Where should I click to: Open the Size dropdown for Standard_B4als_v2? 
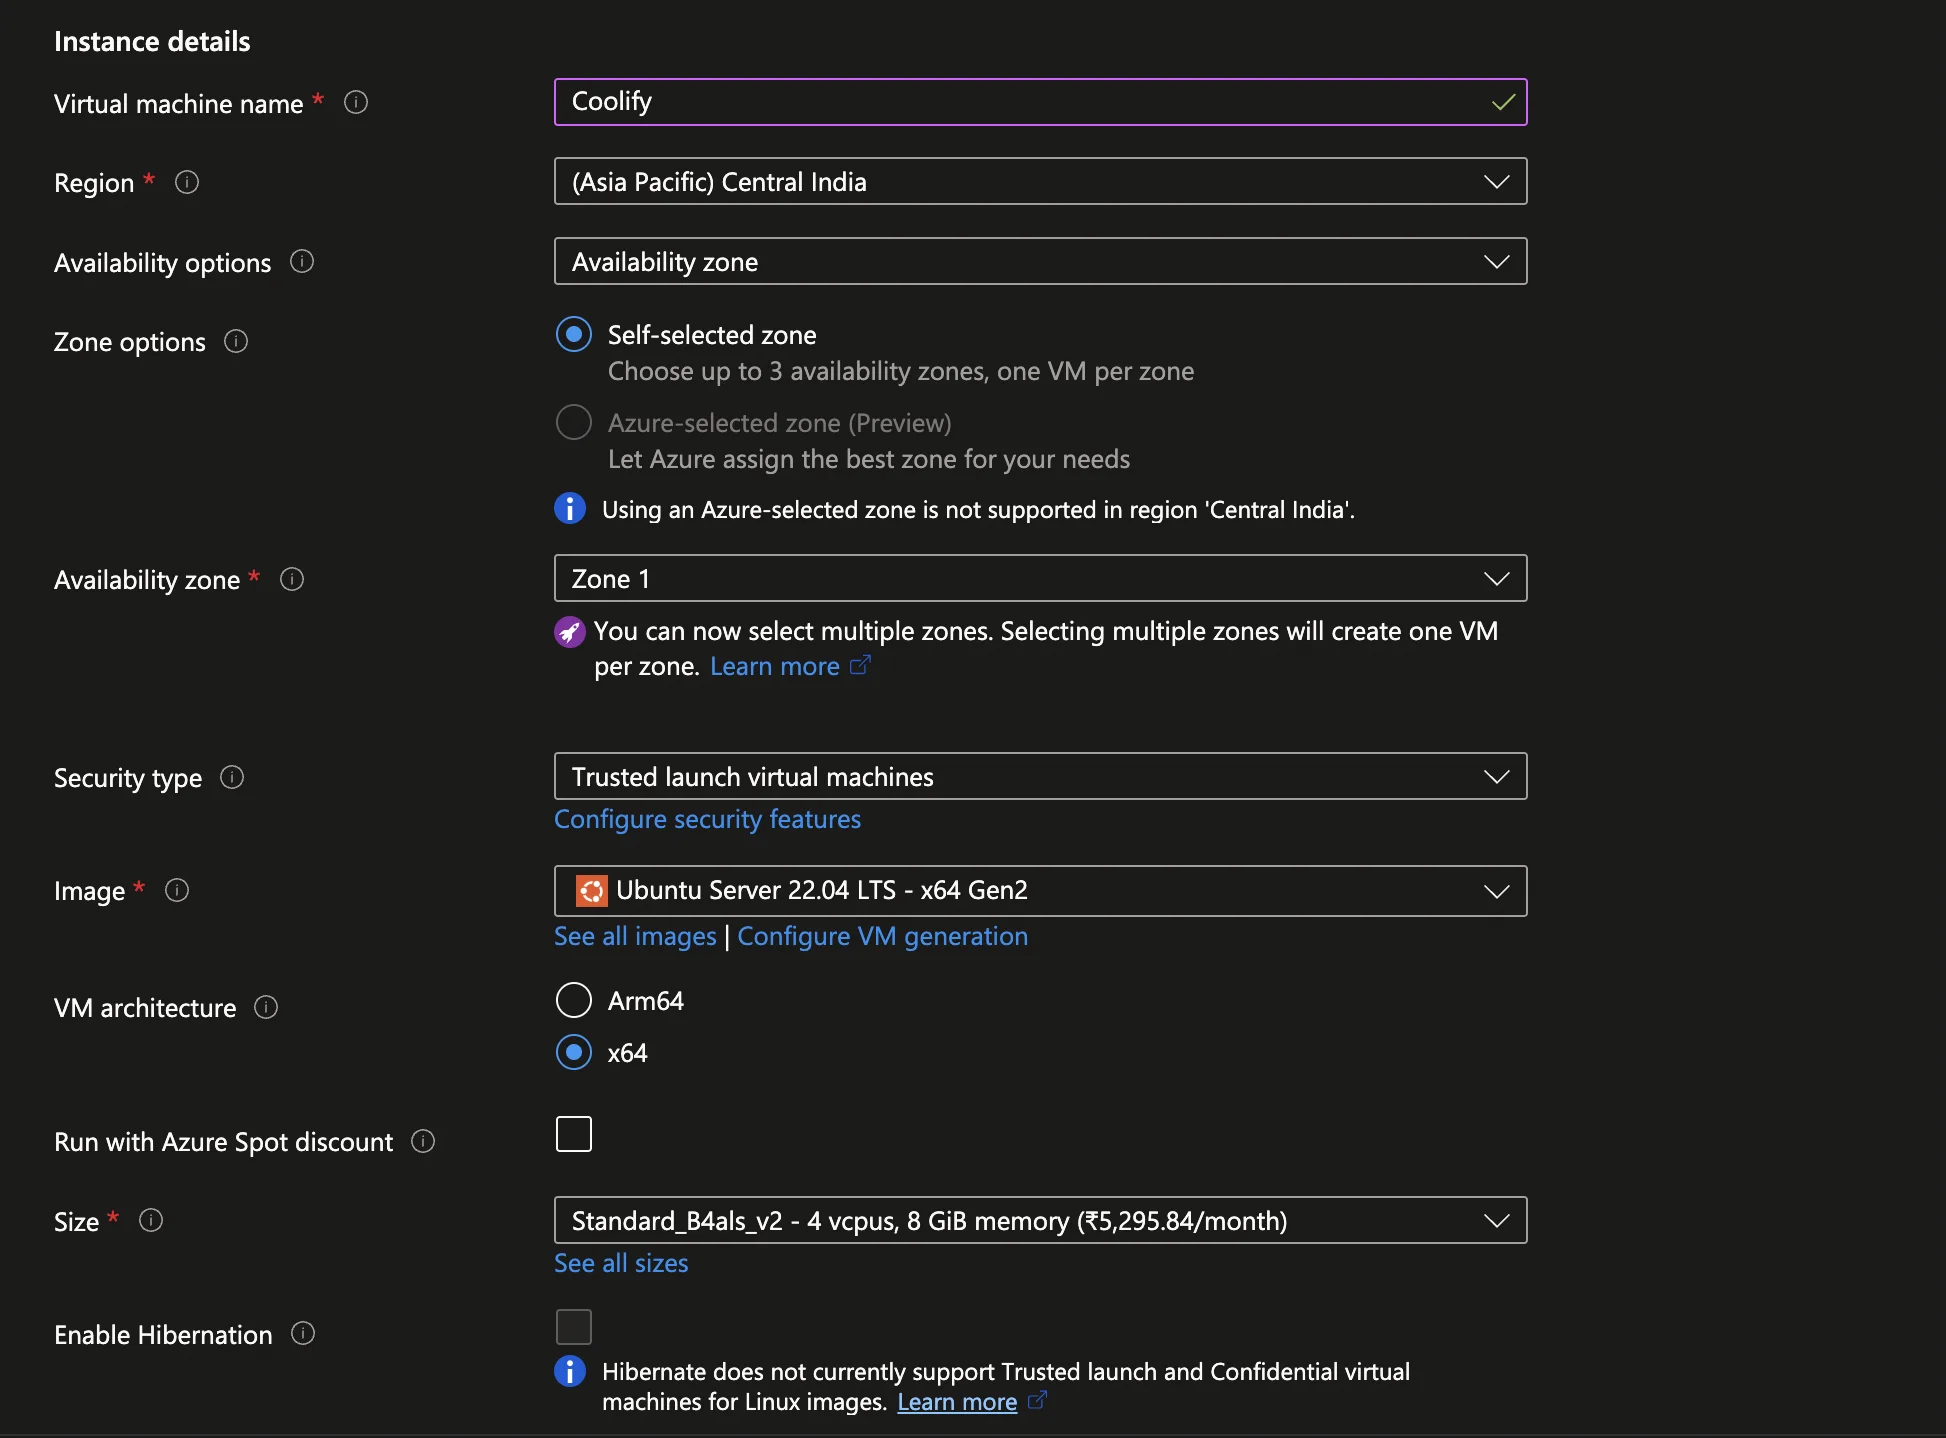point(1040,1221)
